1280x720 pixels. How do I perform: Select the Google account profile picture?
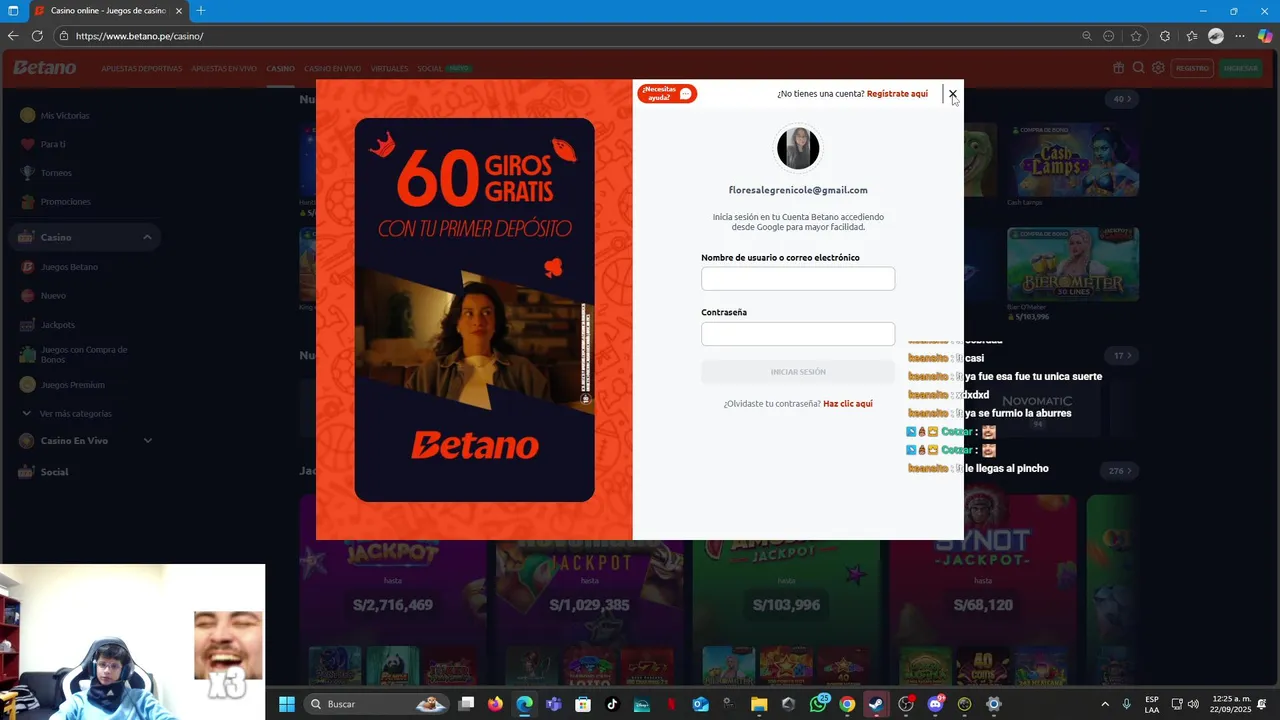tap(798, 149)
